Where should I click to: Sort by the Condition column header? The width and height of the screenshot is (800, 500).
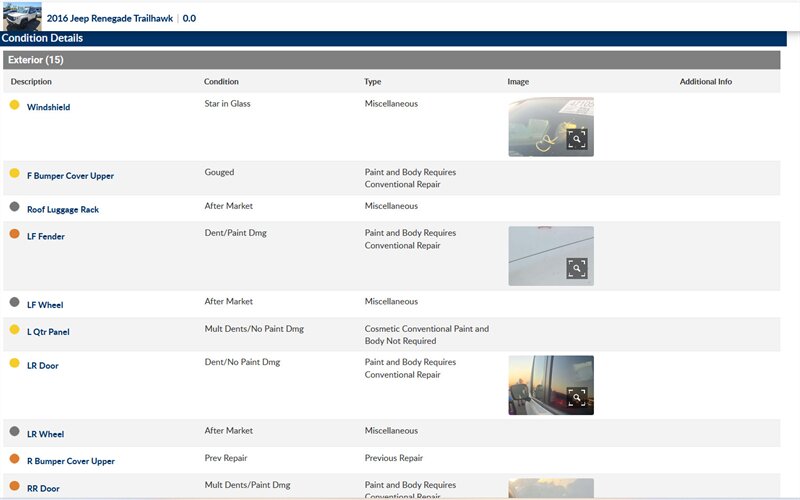221,82
